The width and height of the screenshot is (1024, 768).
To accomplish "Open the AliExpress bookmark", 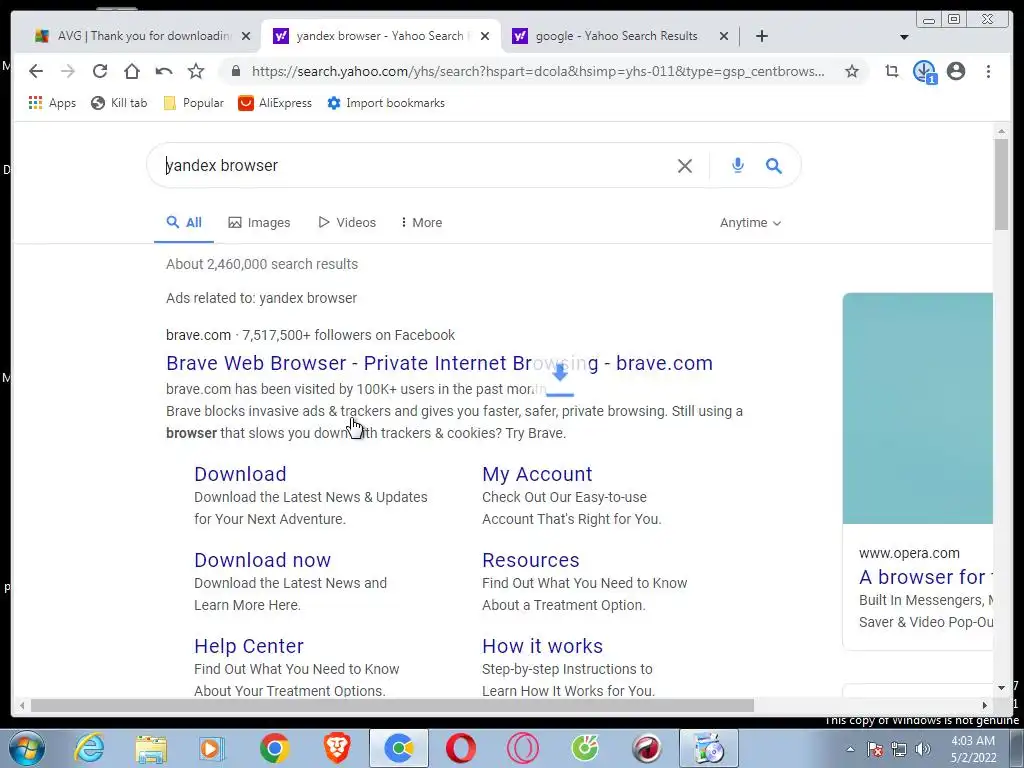I will [x=275, y=103].
